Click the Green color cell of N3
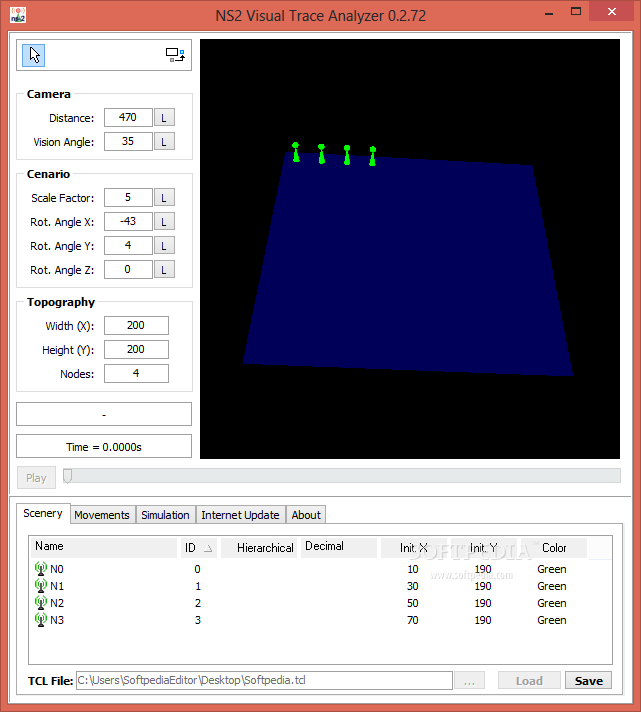This screenshot has width=641, height=712. [552, 620]
